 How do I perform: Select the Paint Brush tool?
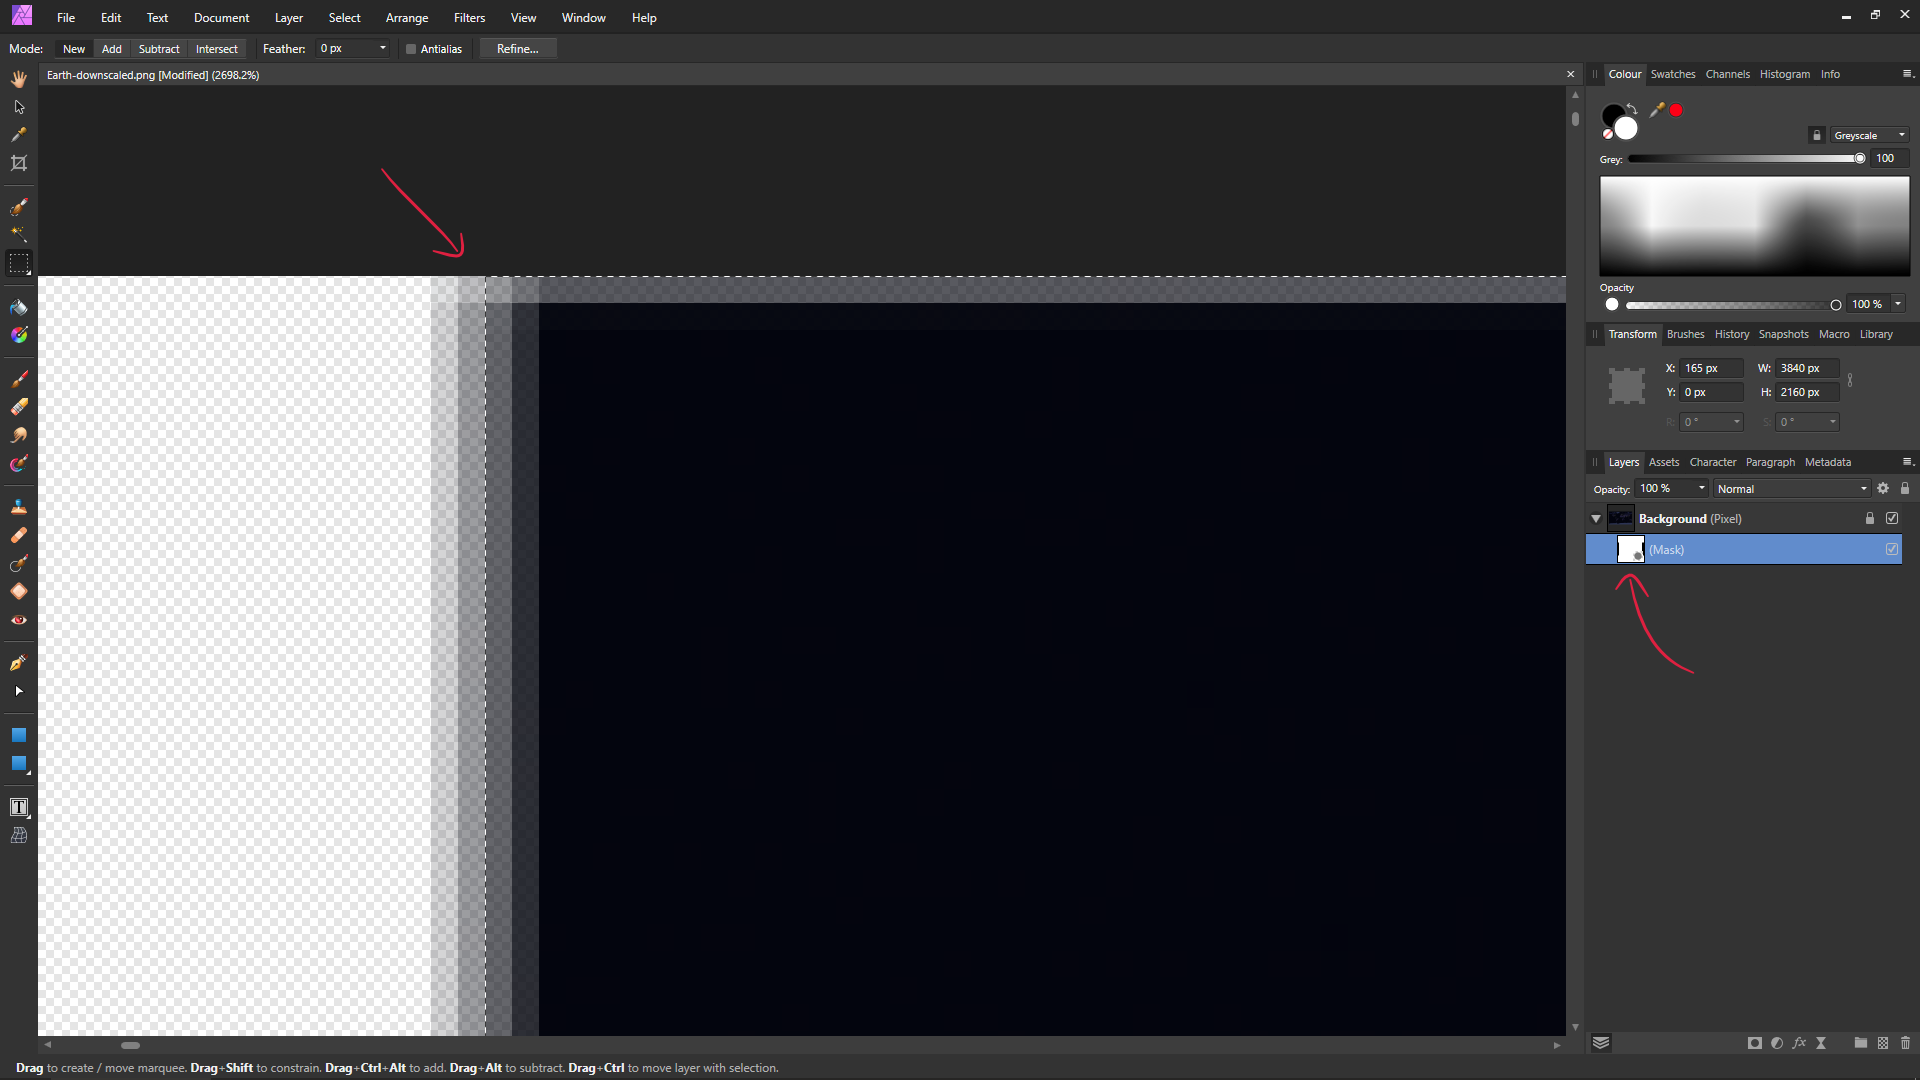[19, 379]
